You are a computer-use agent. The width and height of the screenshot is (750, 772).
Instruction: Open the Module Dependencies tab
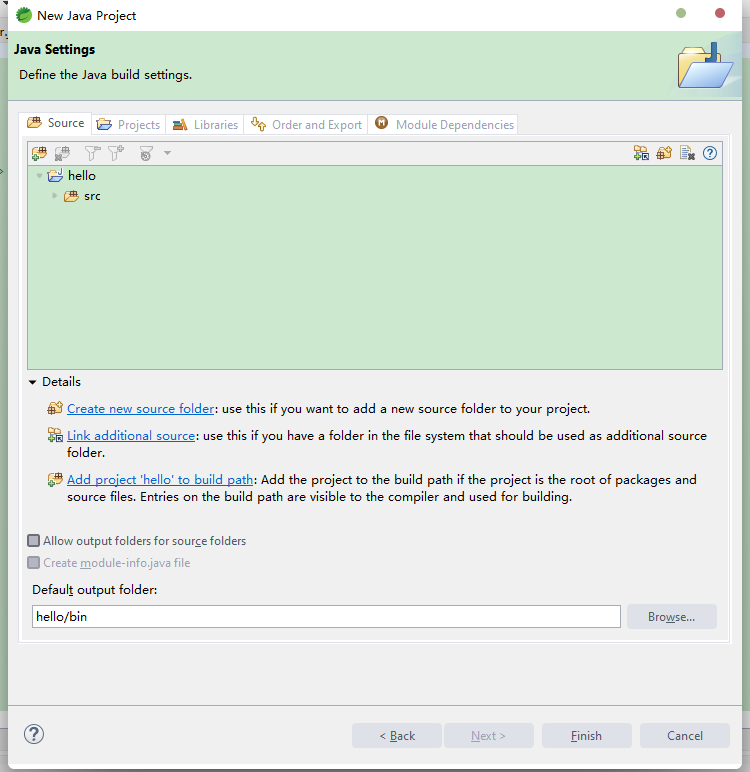(x=444, y=125)
